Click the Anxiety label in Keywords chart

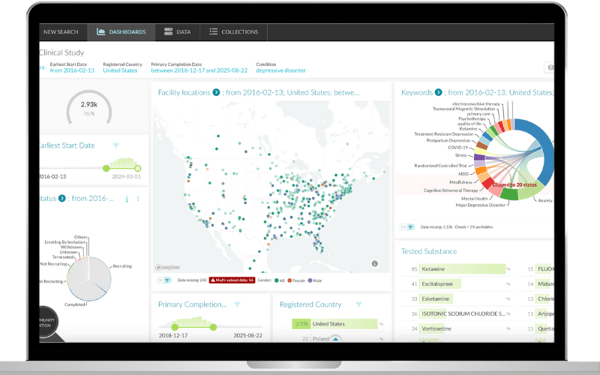pos(545,200)
